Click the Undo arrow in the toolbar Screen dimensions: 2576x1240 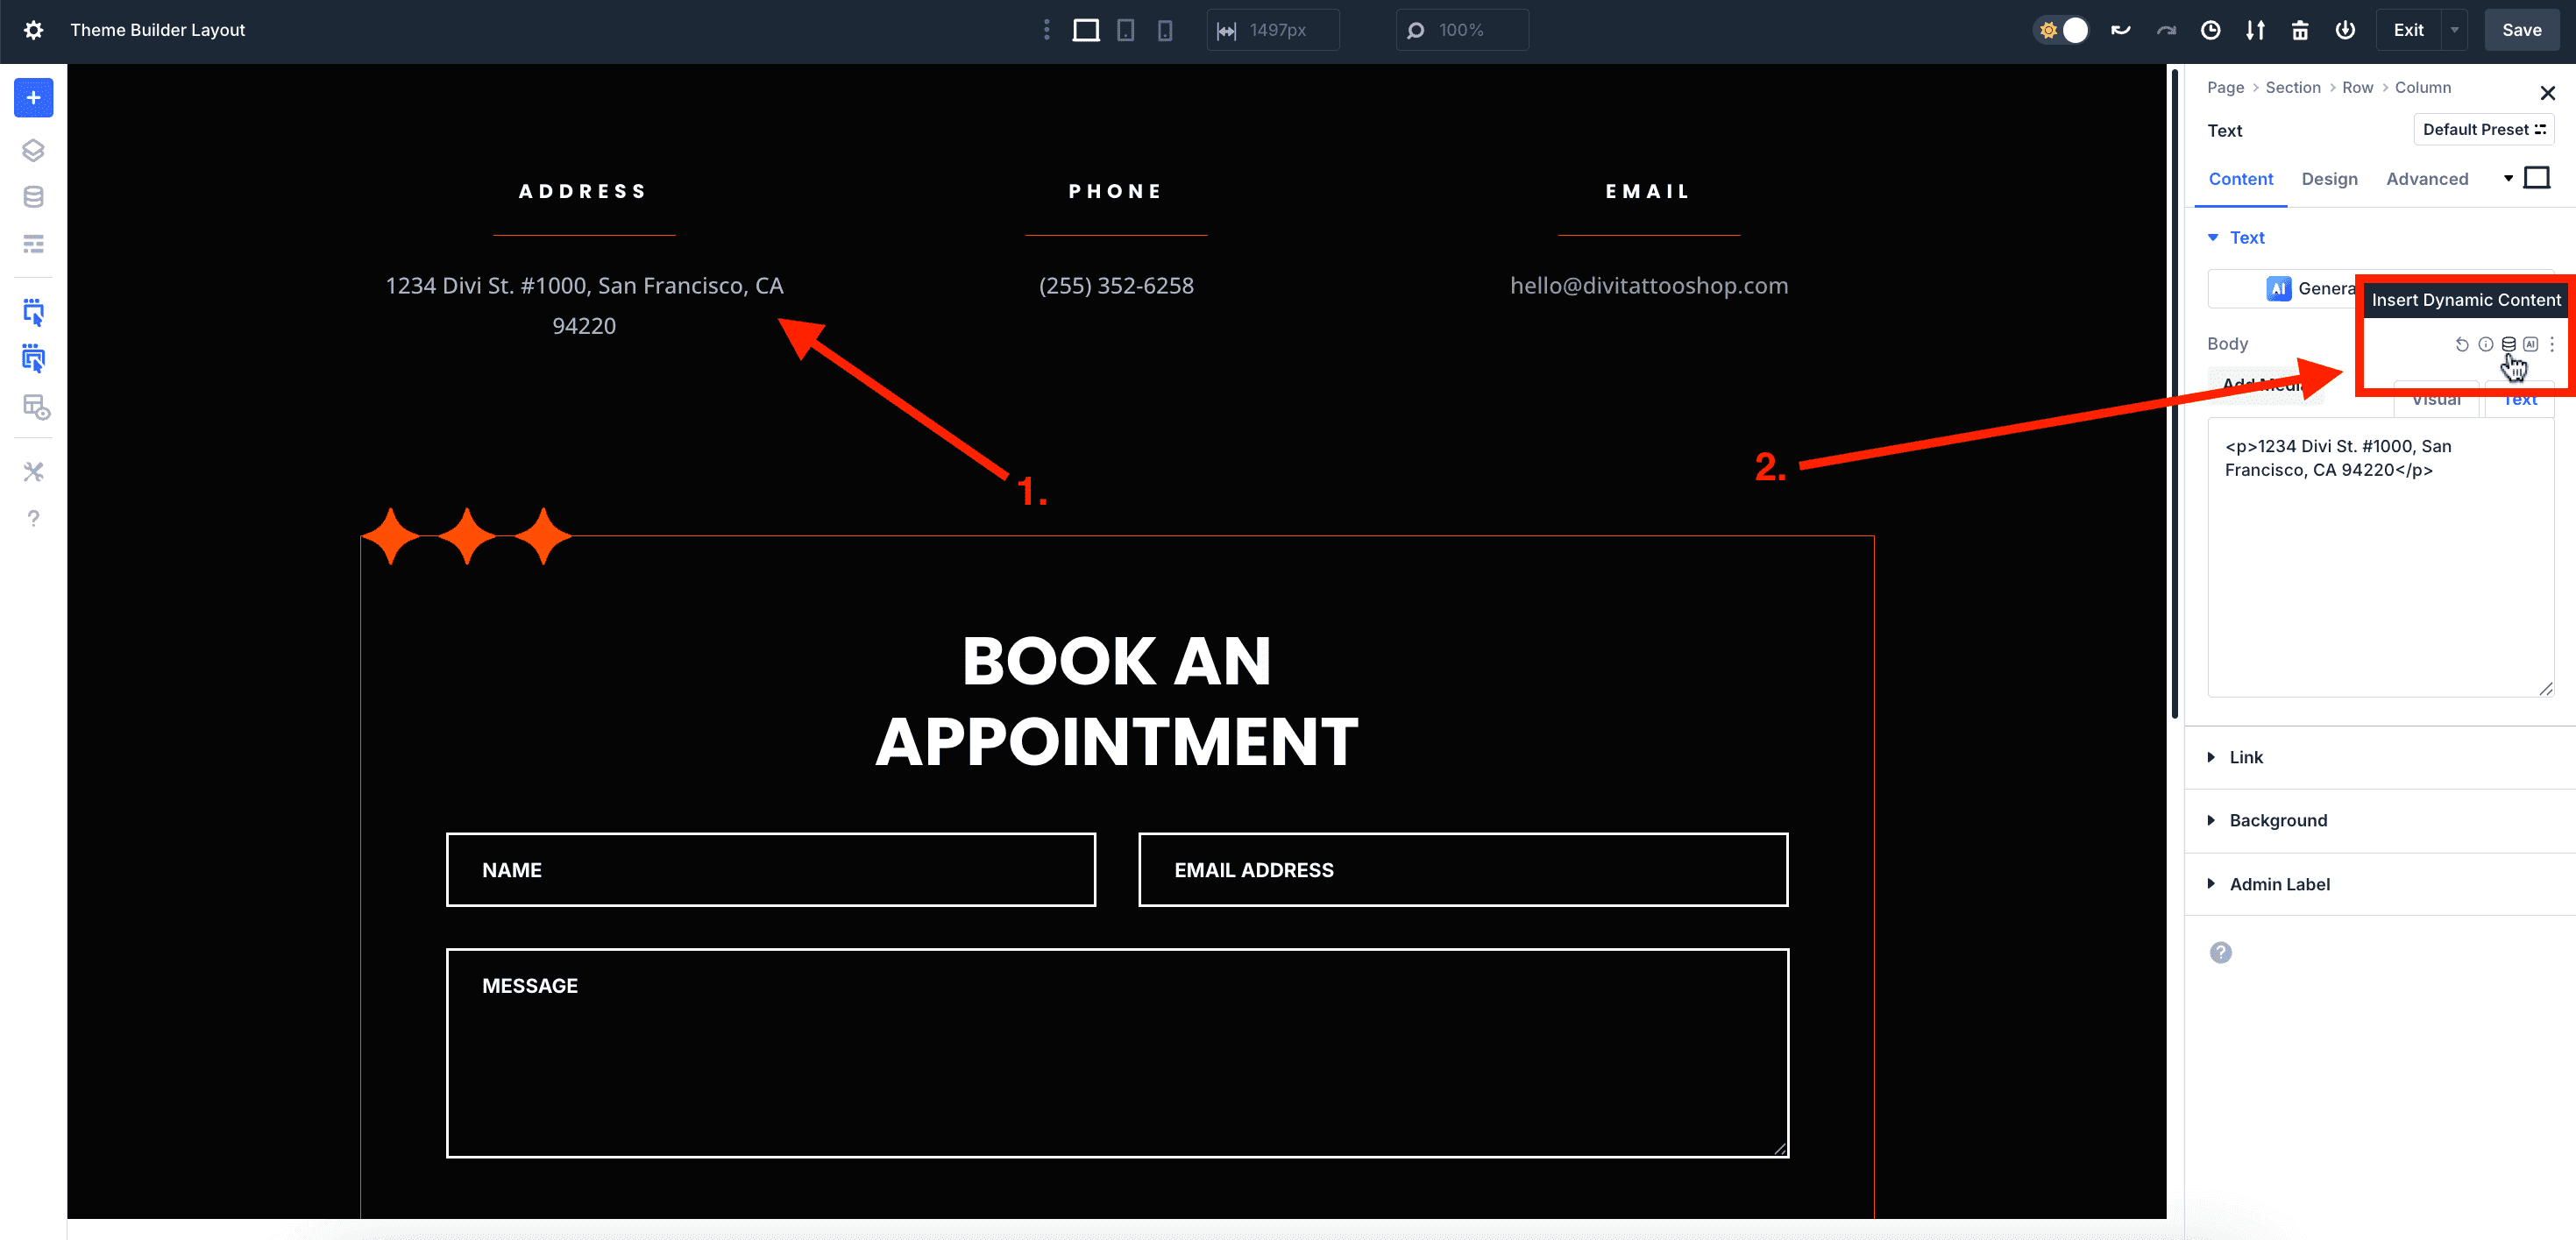(2120, 30)
